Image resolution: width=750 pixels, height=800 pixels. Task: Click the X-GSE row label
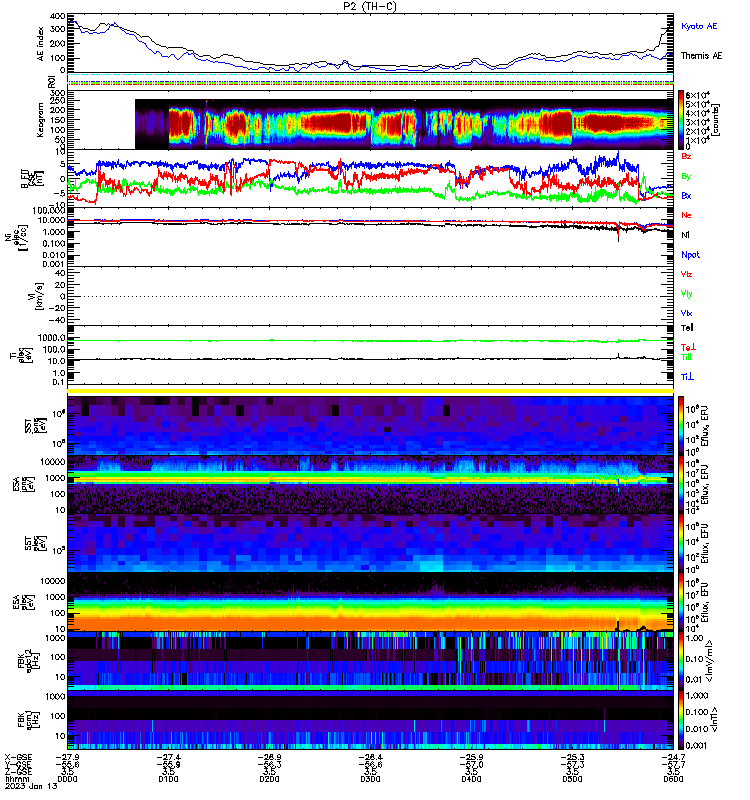point(18,757)
